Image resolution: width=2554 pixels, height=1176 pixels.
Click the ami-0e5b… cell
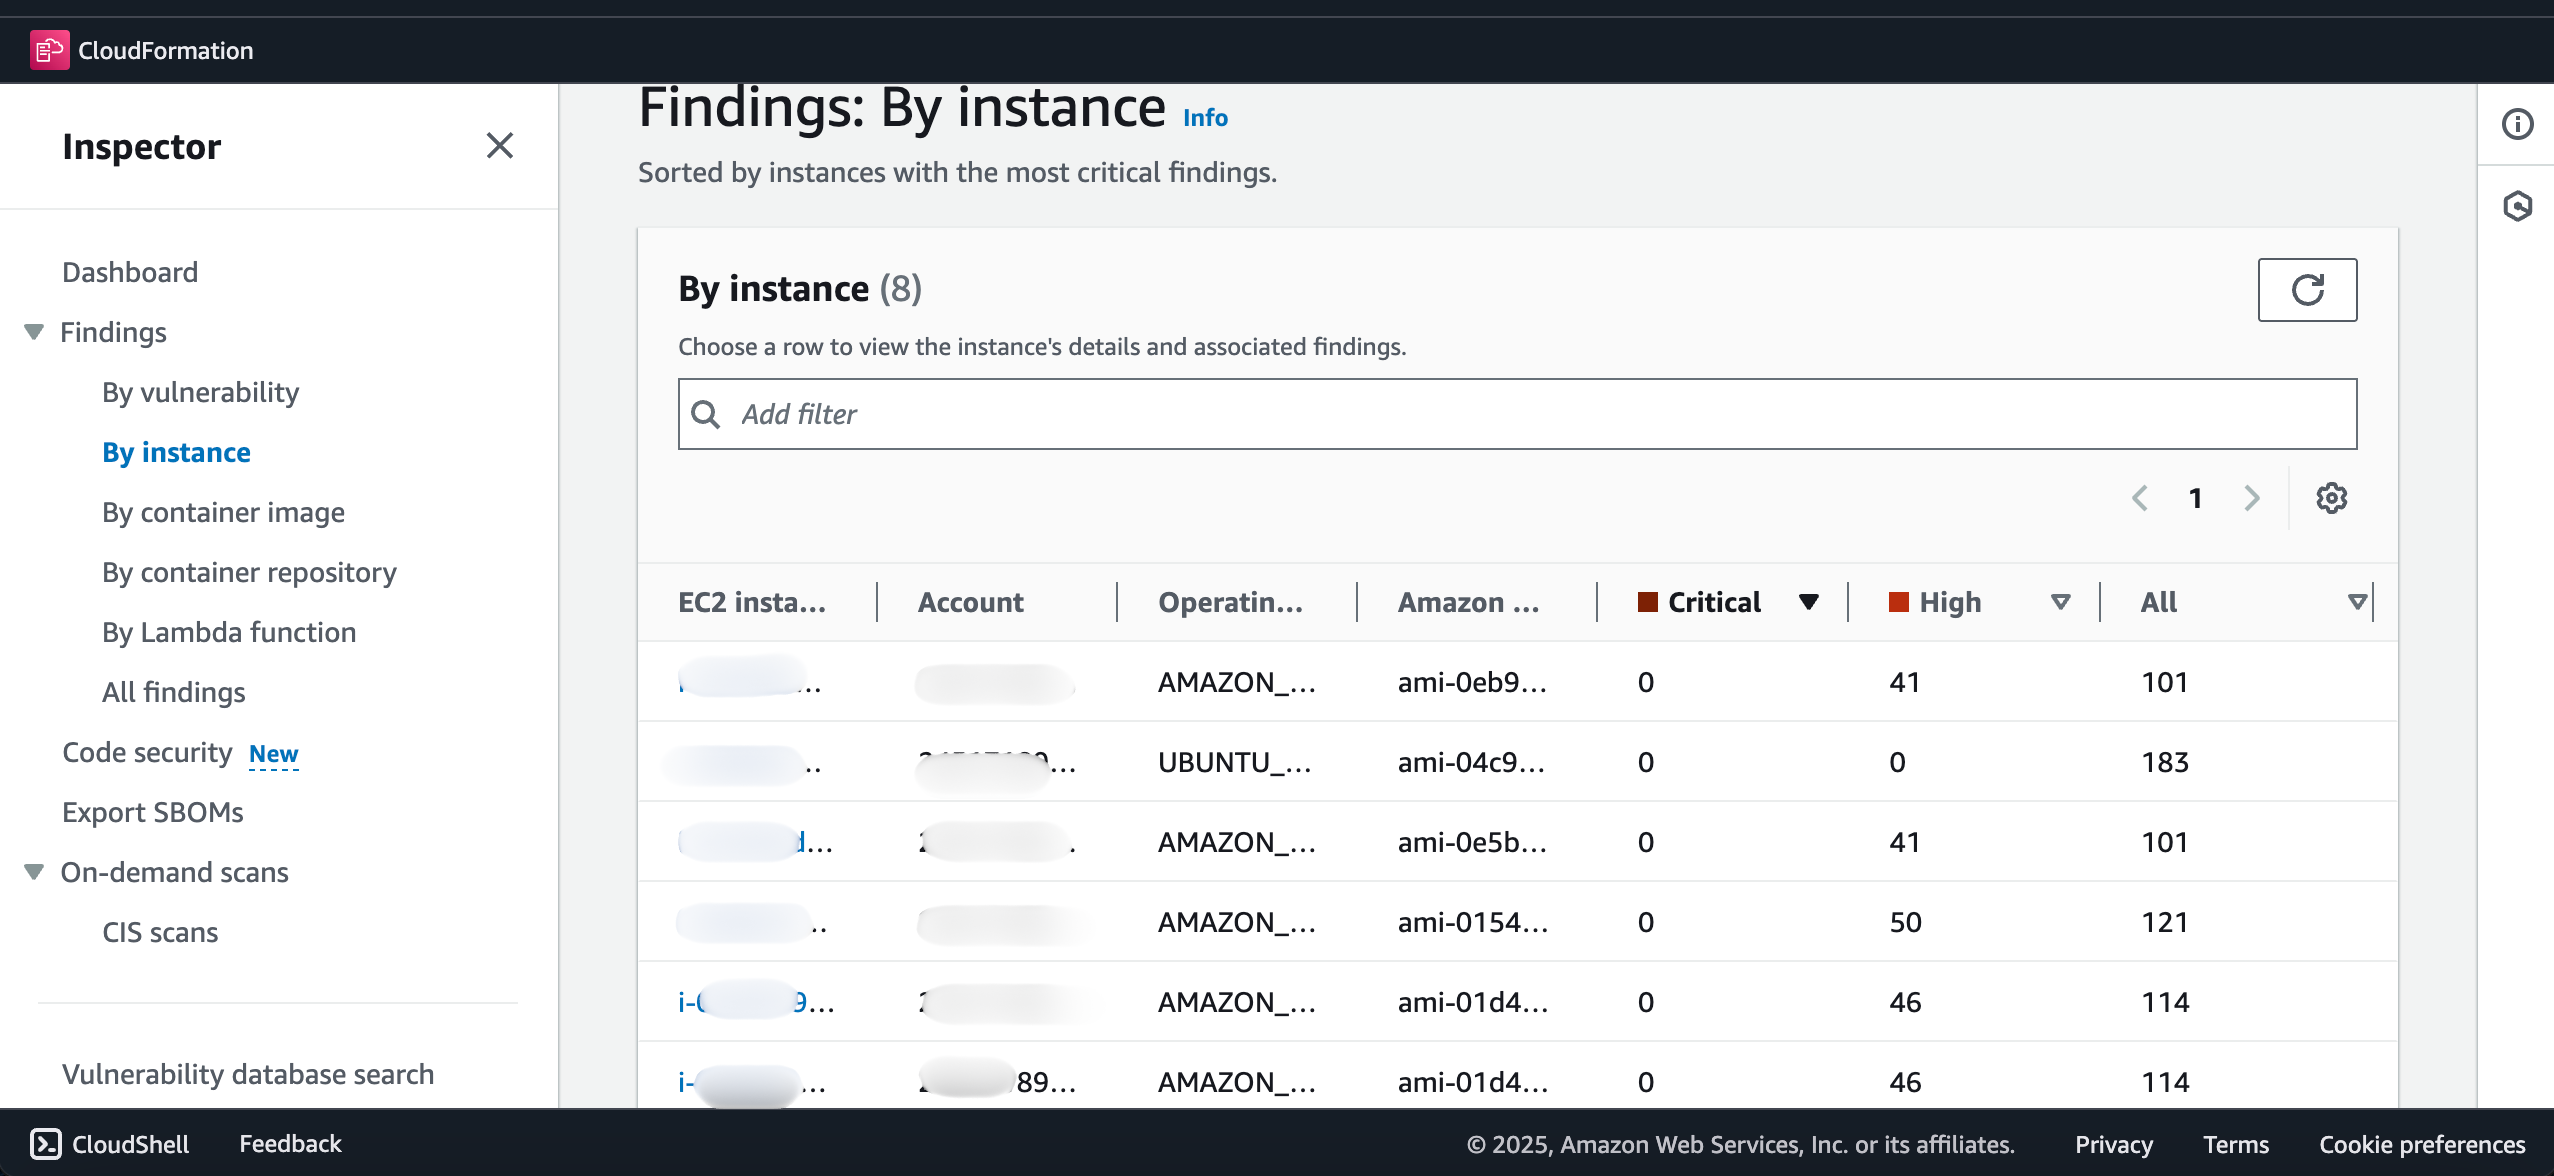[1472, 842]
